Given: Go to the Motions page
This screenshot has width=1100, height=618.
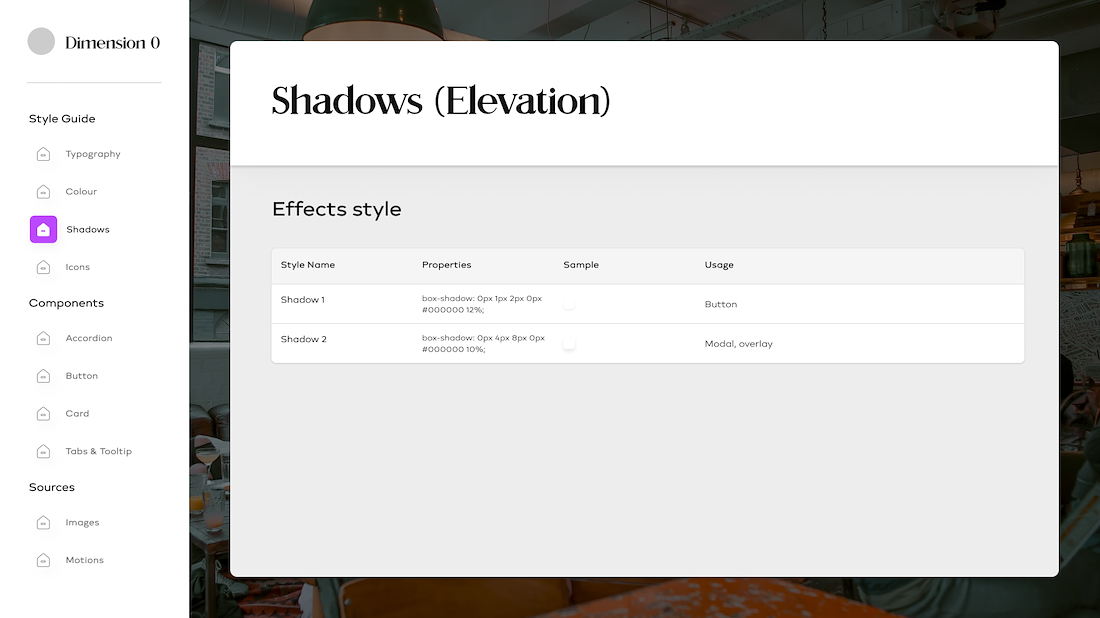Looking at the screenshot, I should coord(84,560).
